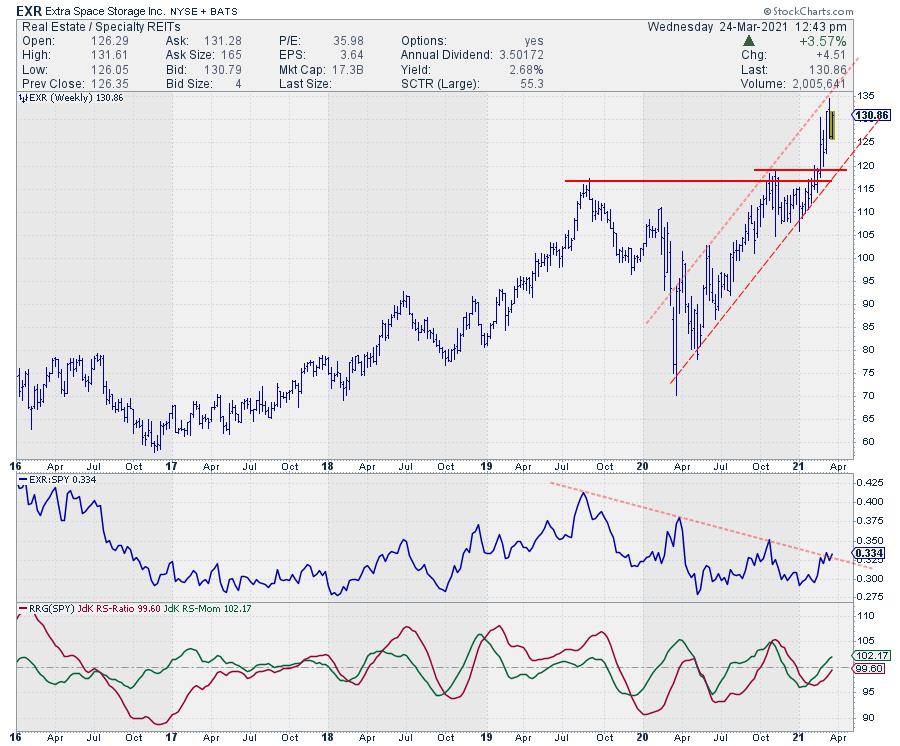Click the 99.60 RS-Ratio value tag
Image resolution: width=900 pixels, height=746 pixels.
coord(866,670)
